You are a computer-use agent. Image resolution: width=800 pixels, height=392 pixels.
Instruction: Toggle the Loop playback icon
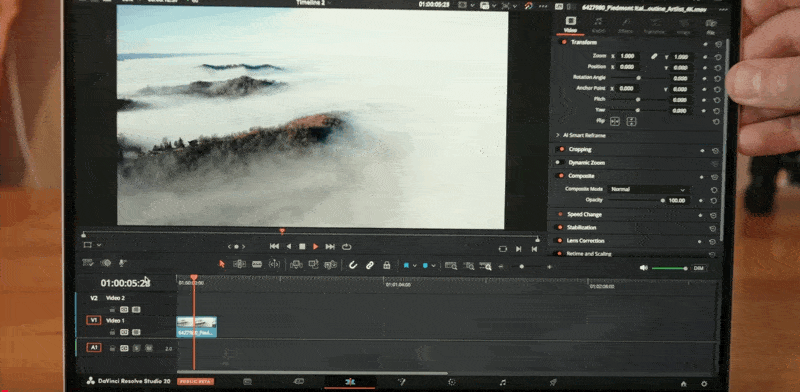[x=347, y=247]
